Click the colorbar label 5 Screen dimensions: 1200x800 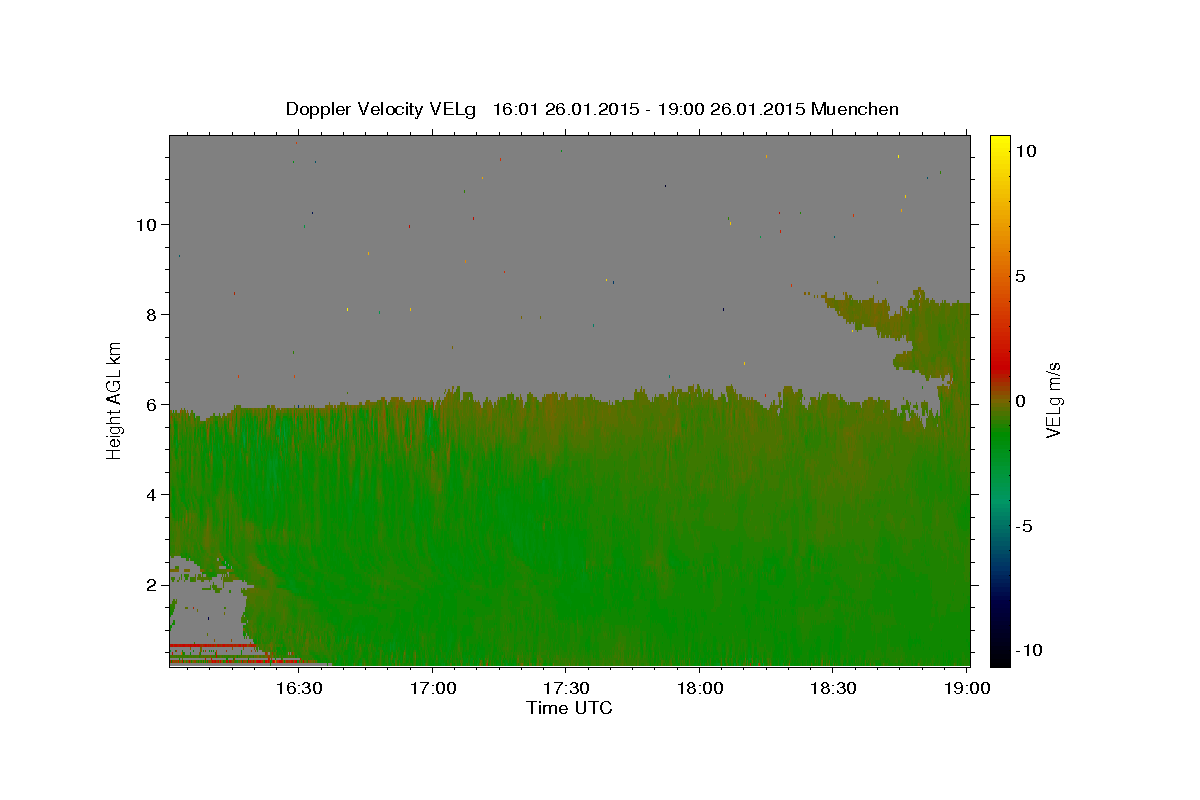(1020, 276)
